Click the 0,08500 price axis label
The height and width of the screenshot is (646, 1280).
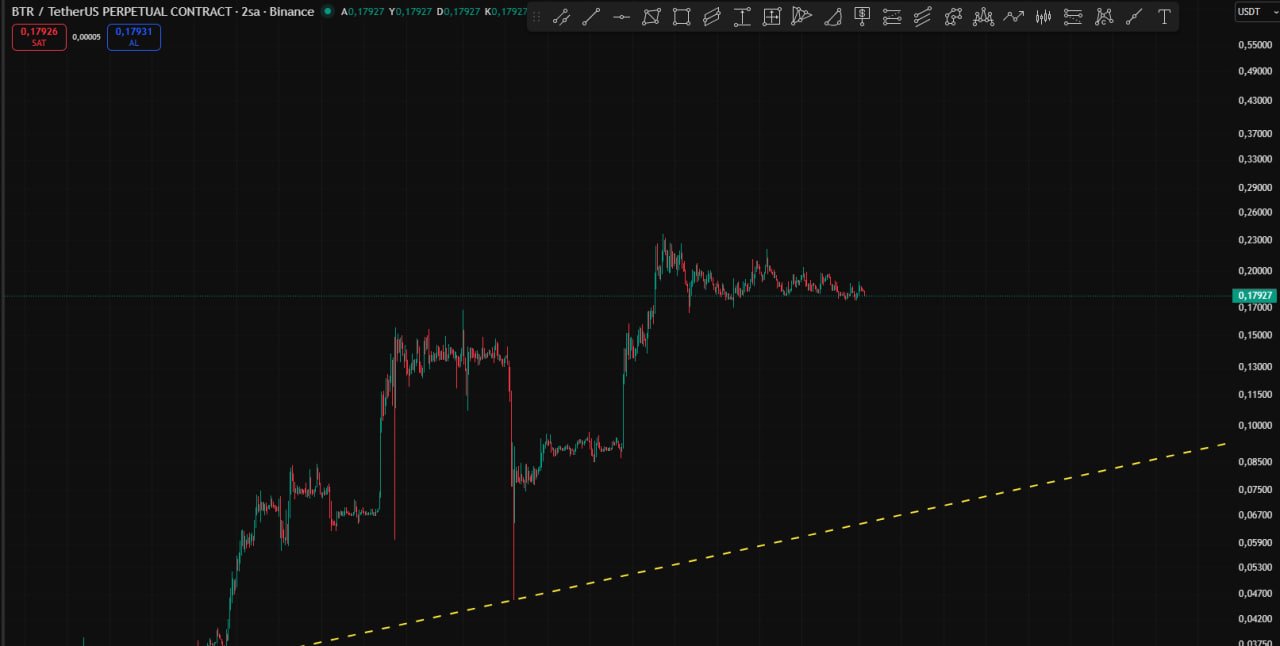point(1255,462)
